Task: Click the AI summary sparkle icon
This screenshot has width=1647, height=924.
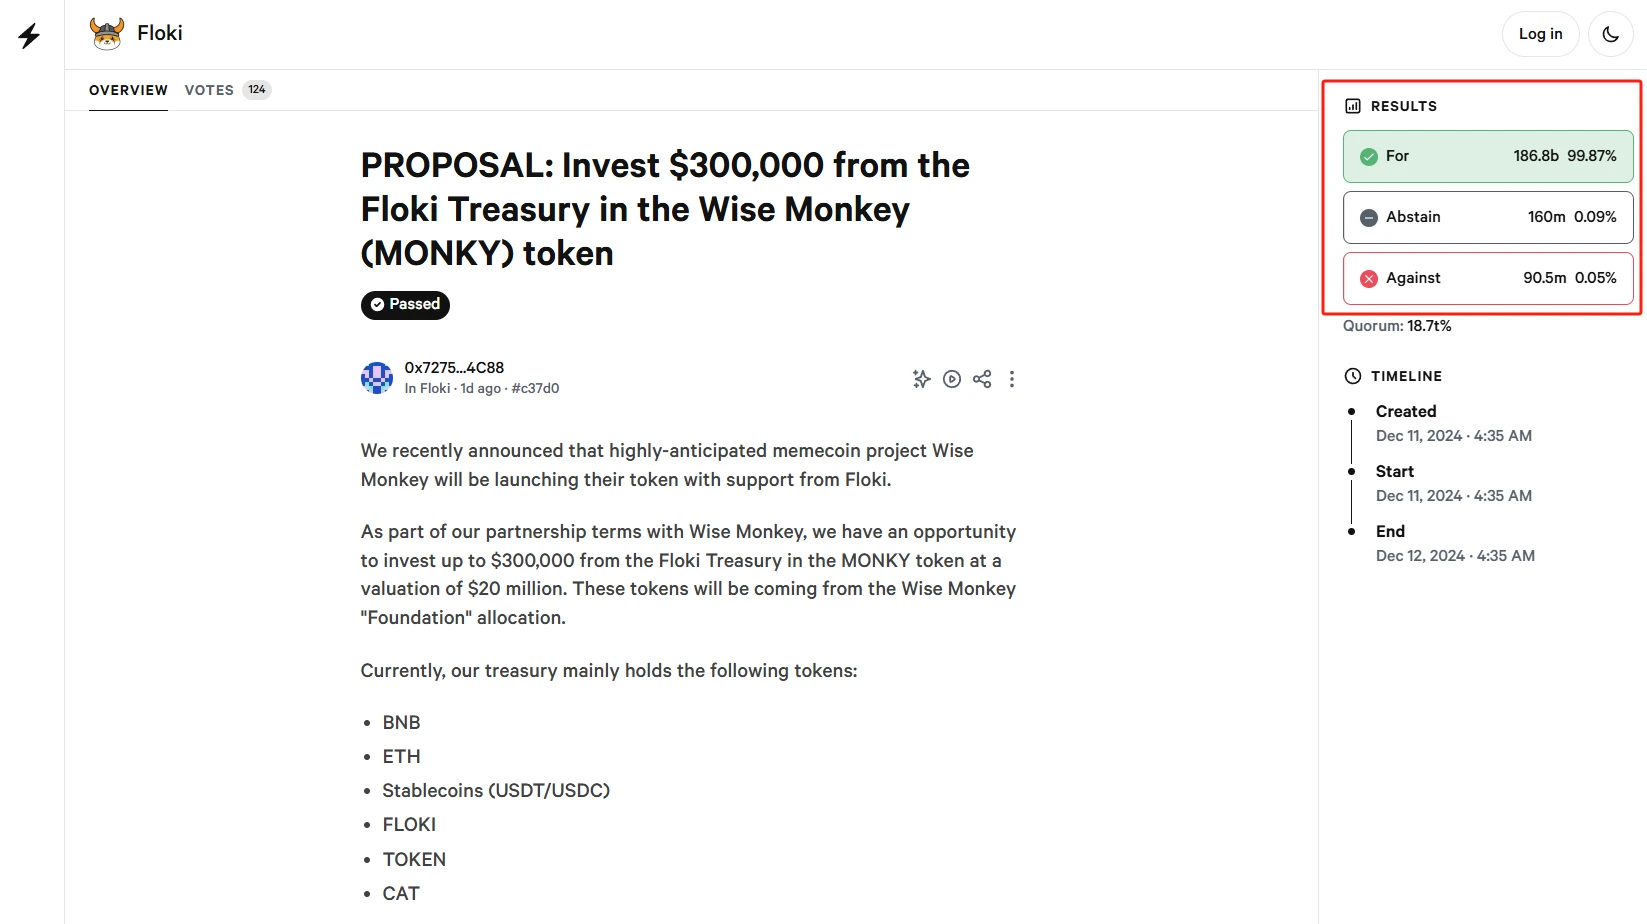Action: (921, 379)
